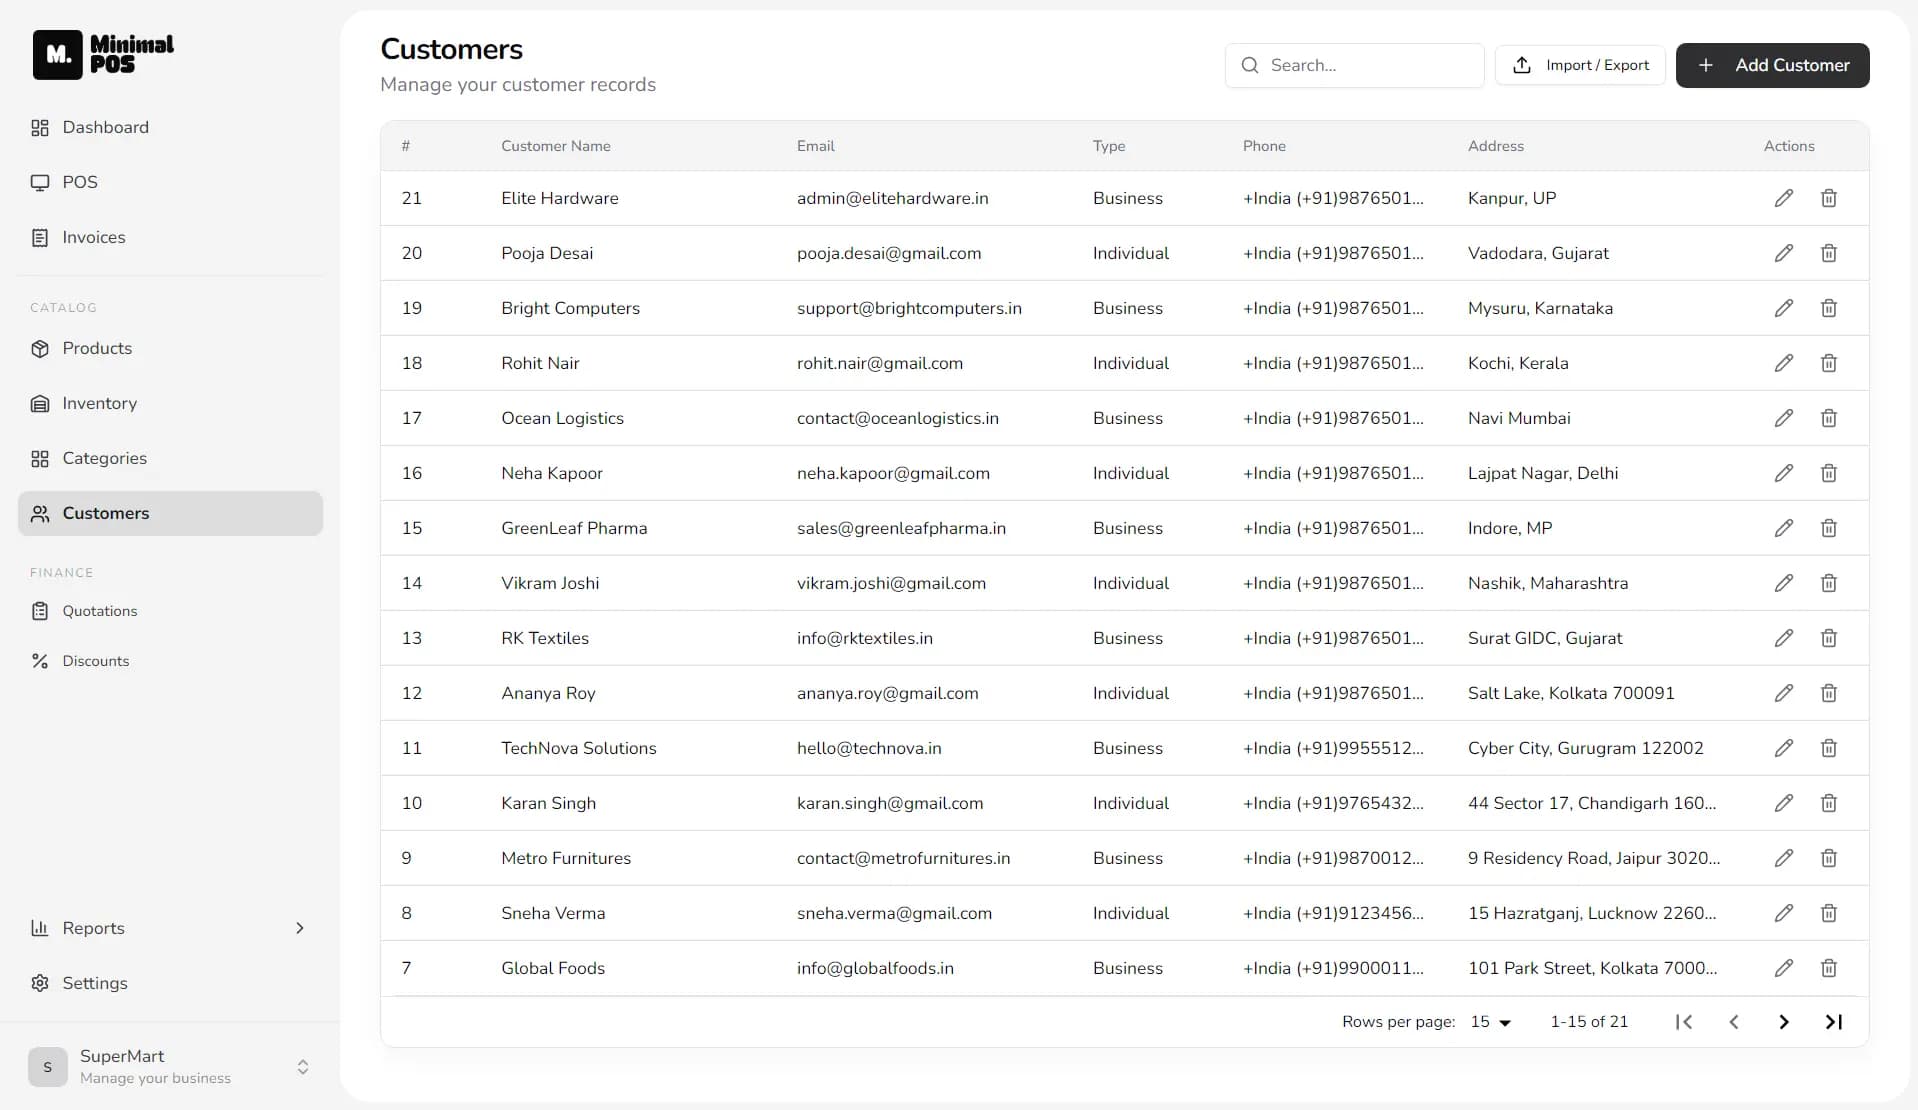This screenshot has width=1918, height=1110.
Task: Delete the Pooja Desai customer row
Action: (1828, 253)
